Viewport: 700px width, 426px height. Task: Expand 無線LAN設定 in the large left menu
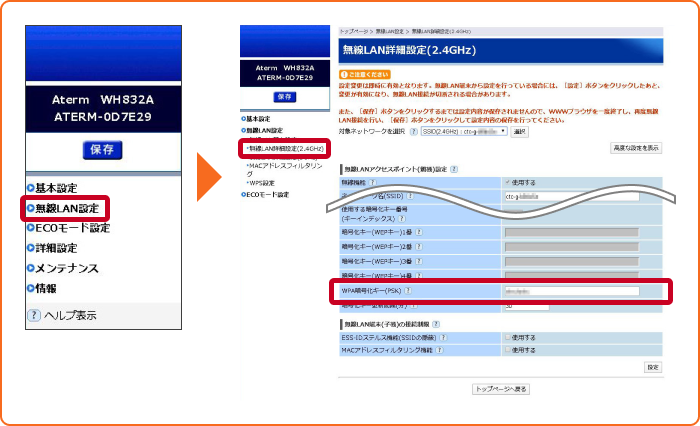(x=67, y=209)
